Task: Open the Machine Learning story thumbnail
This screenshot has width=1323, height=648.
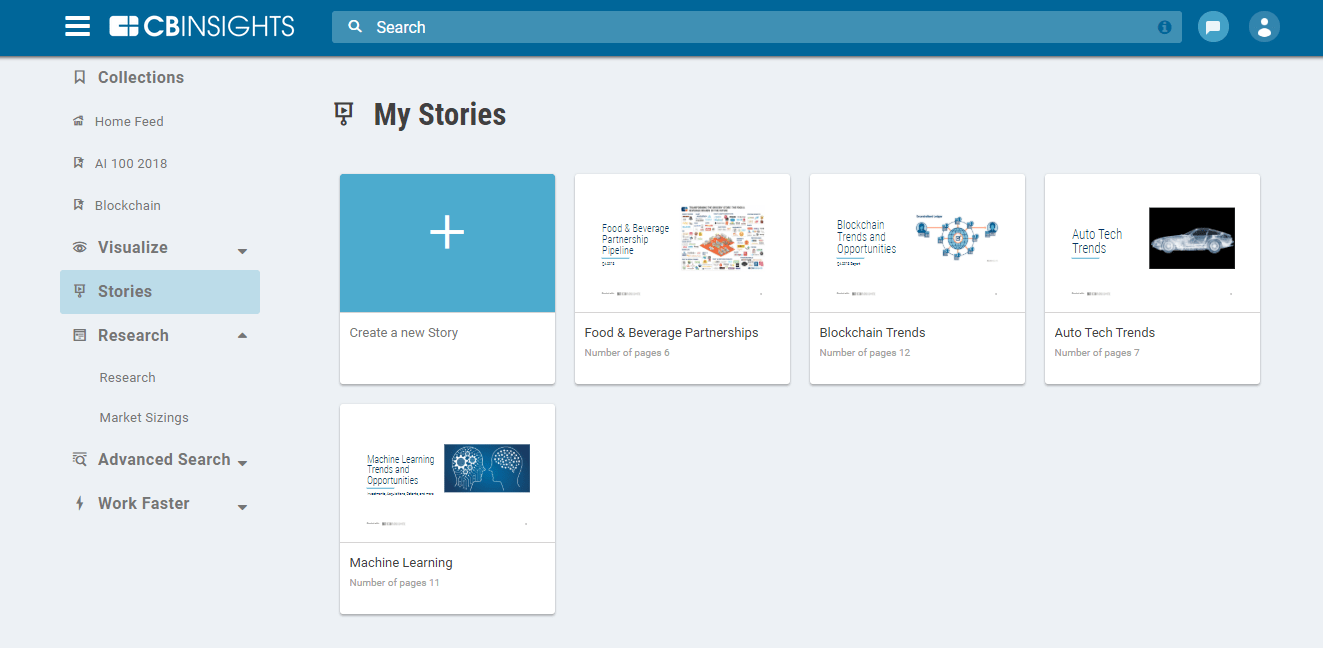Action: click(447, 473)
